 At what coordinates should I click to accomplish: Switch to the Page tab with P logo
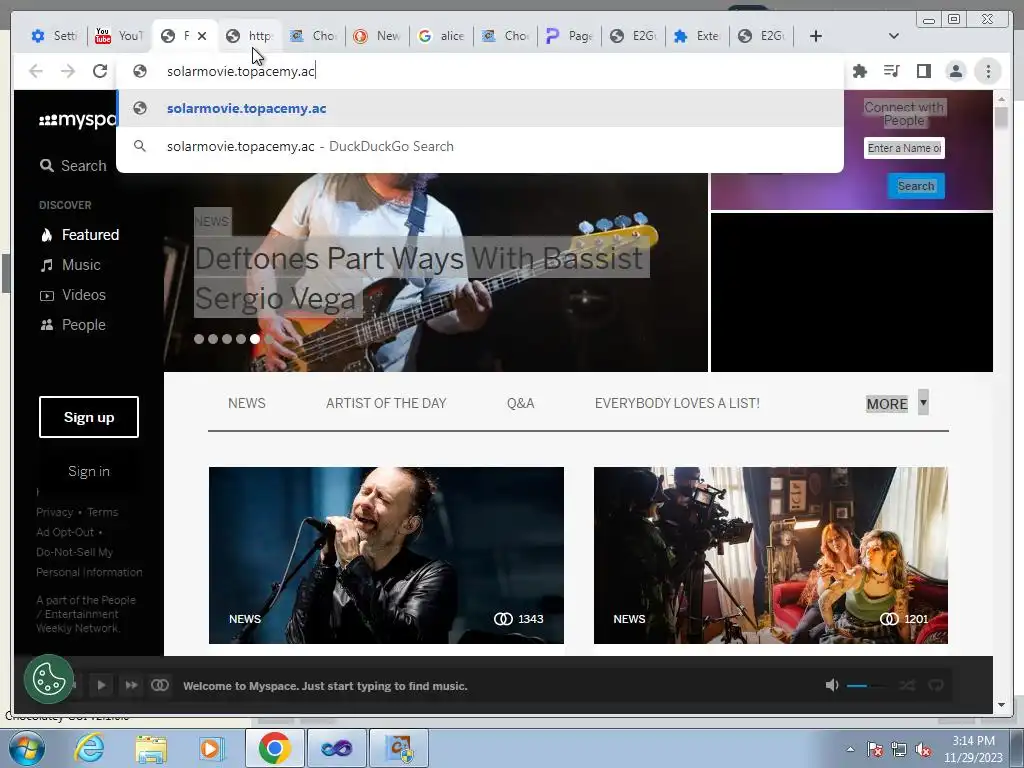pos(569,36)
